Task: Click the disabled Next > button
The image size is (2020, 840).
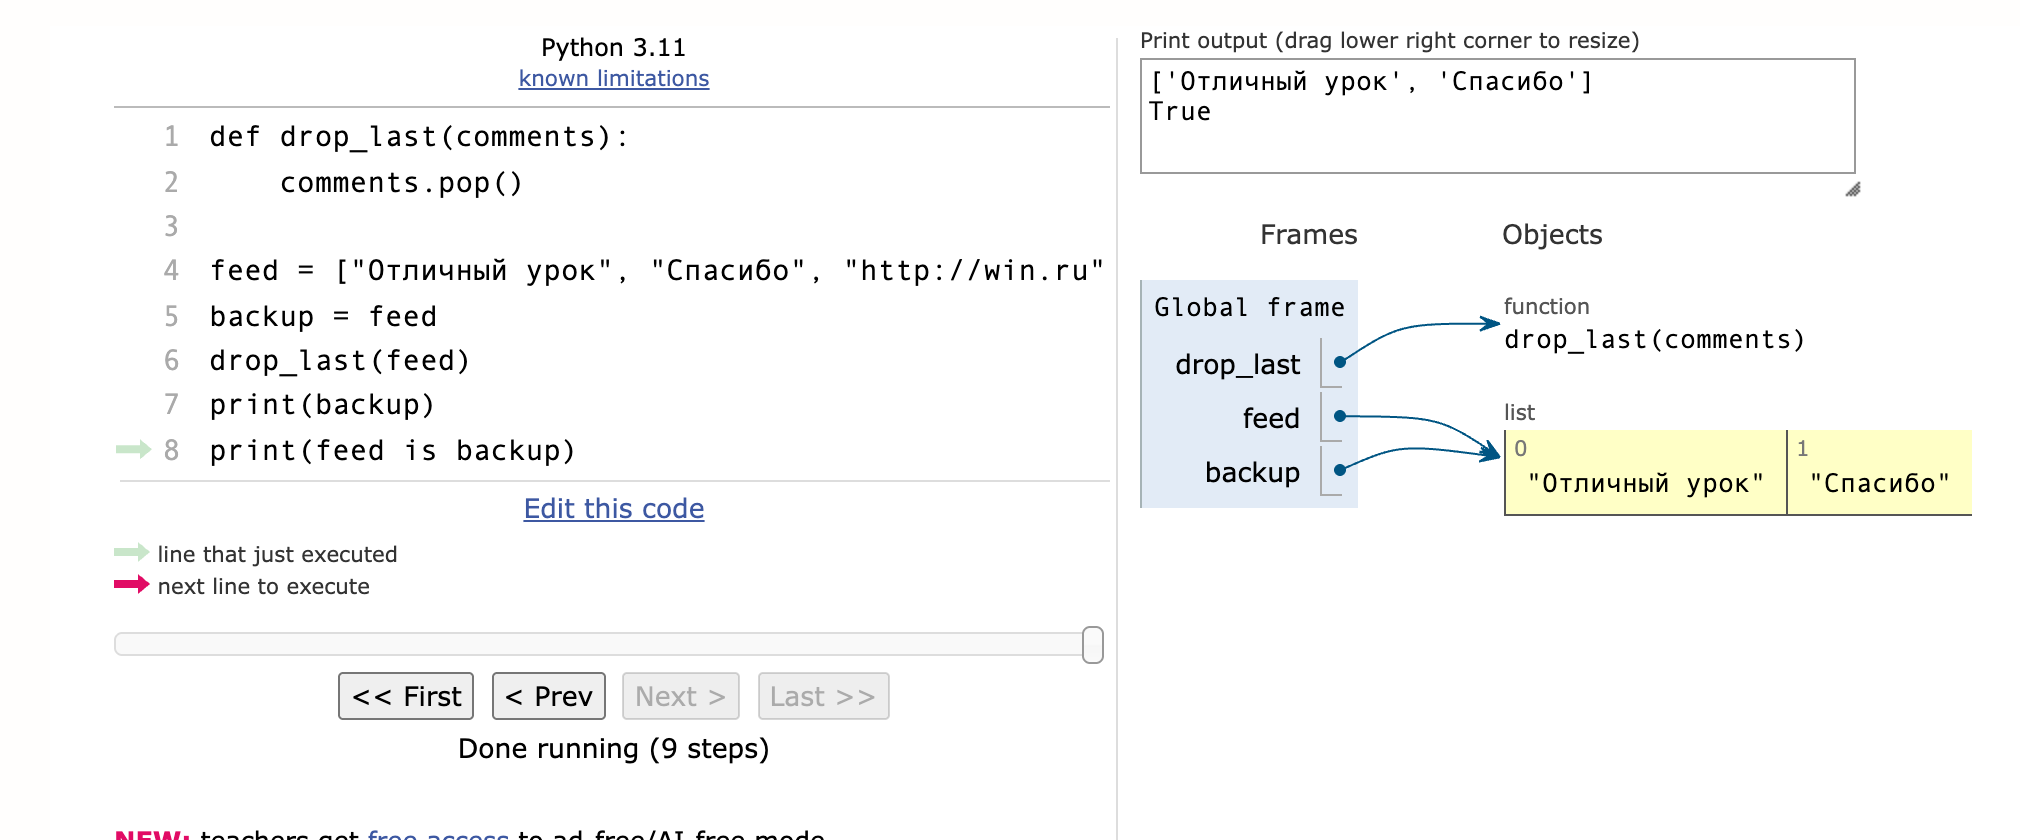Action: pyautogui.click(x=680, y=696)
